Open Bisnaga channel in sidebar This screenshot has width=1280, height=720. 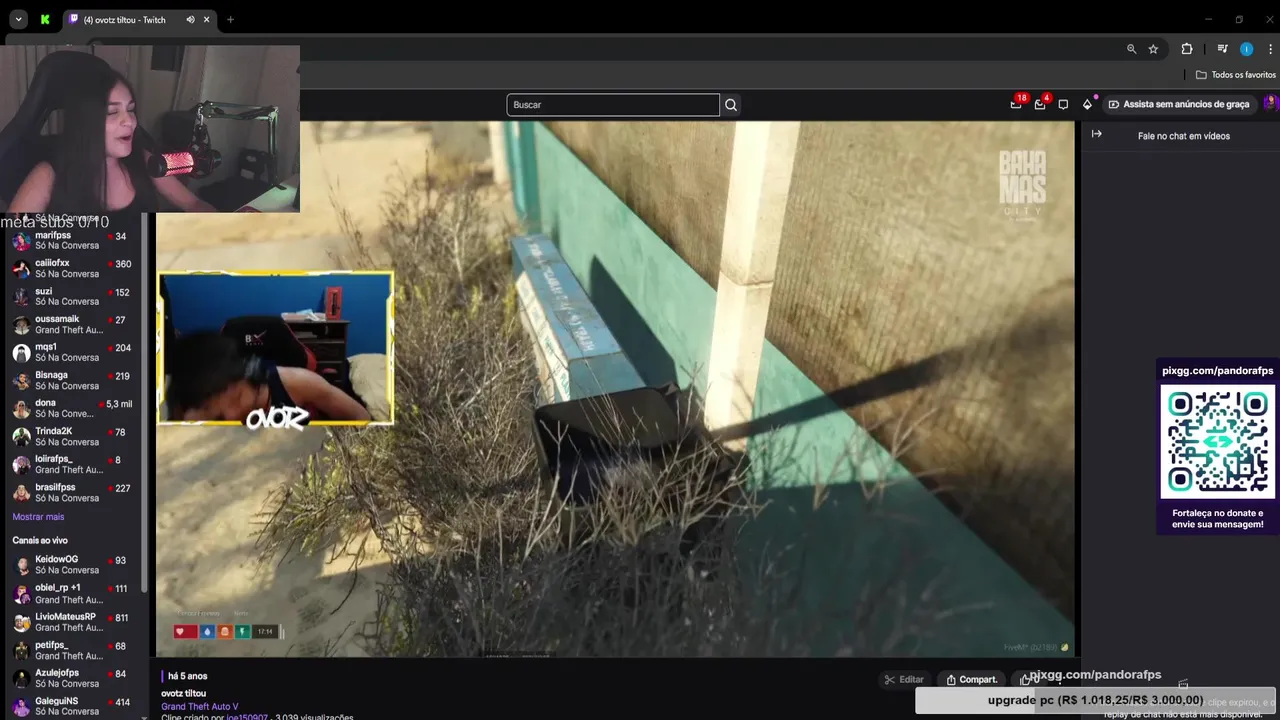click(71, 380)
